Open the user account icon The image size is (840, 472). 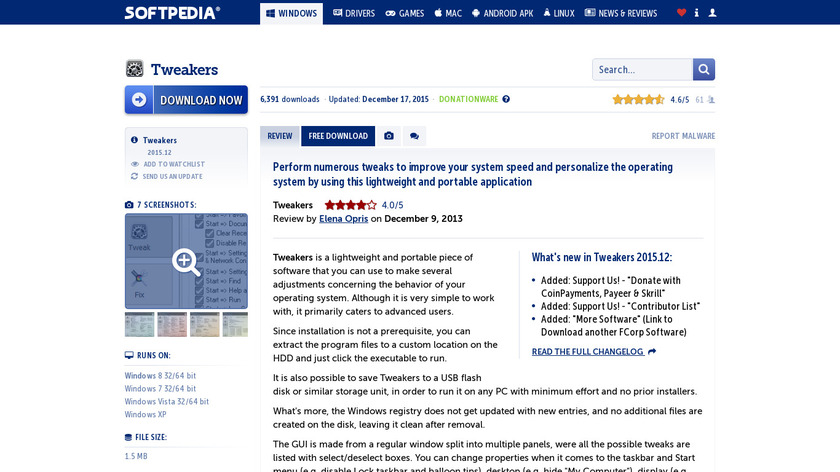712,13
